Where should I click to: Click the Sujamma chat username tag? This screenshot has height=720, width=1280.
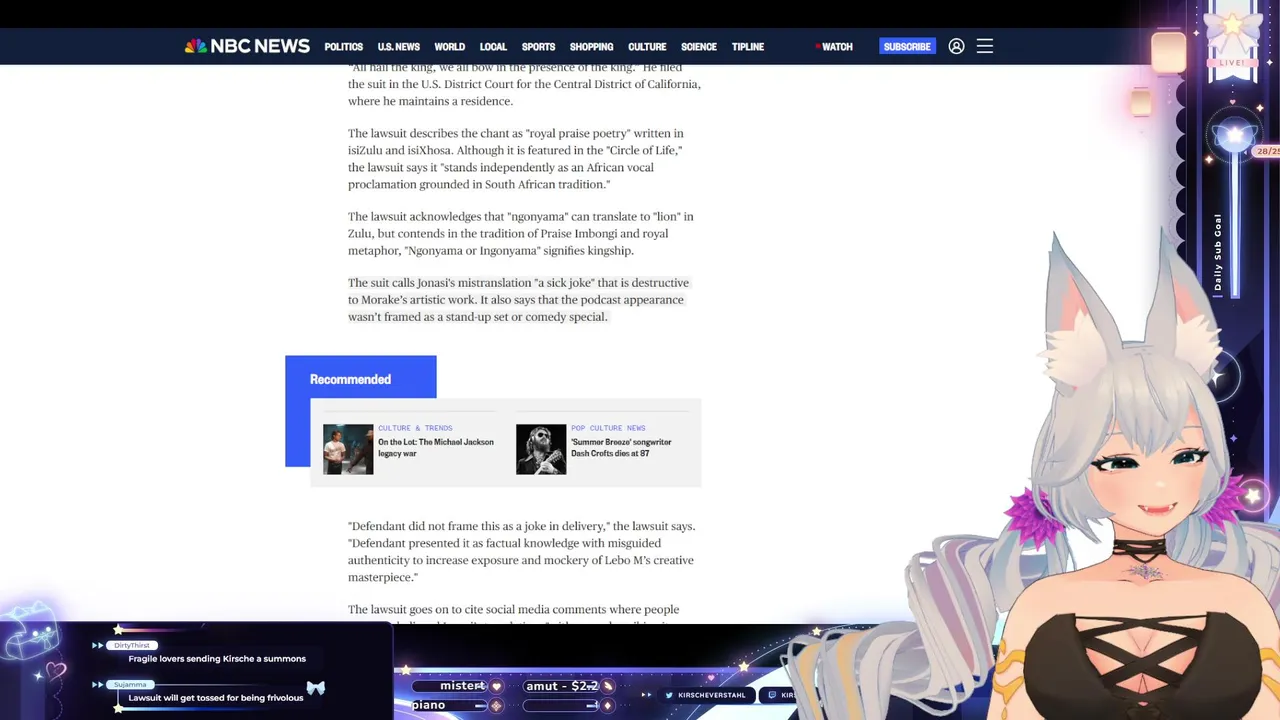129,684
